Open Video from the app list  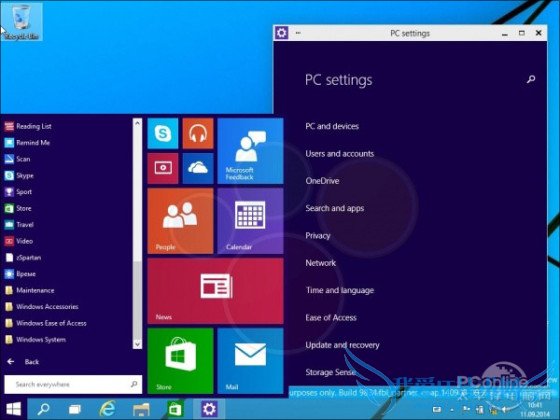pos(19,241)
